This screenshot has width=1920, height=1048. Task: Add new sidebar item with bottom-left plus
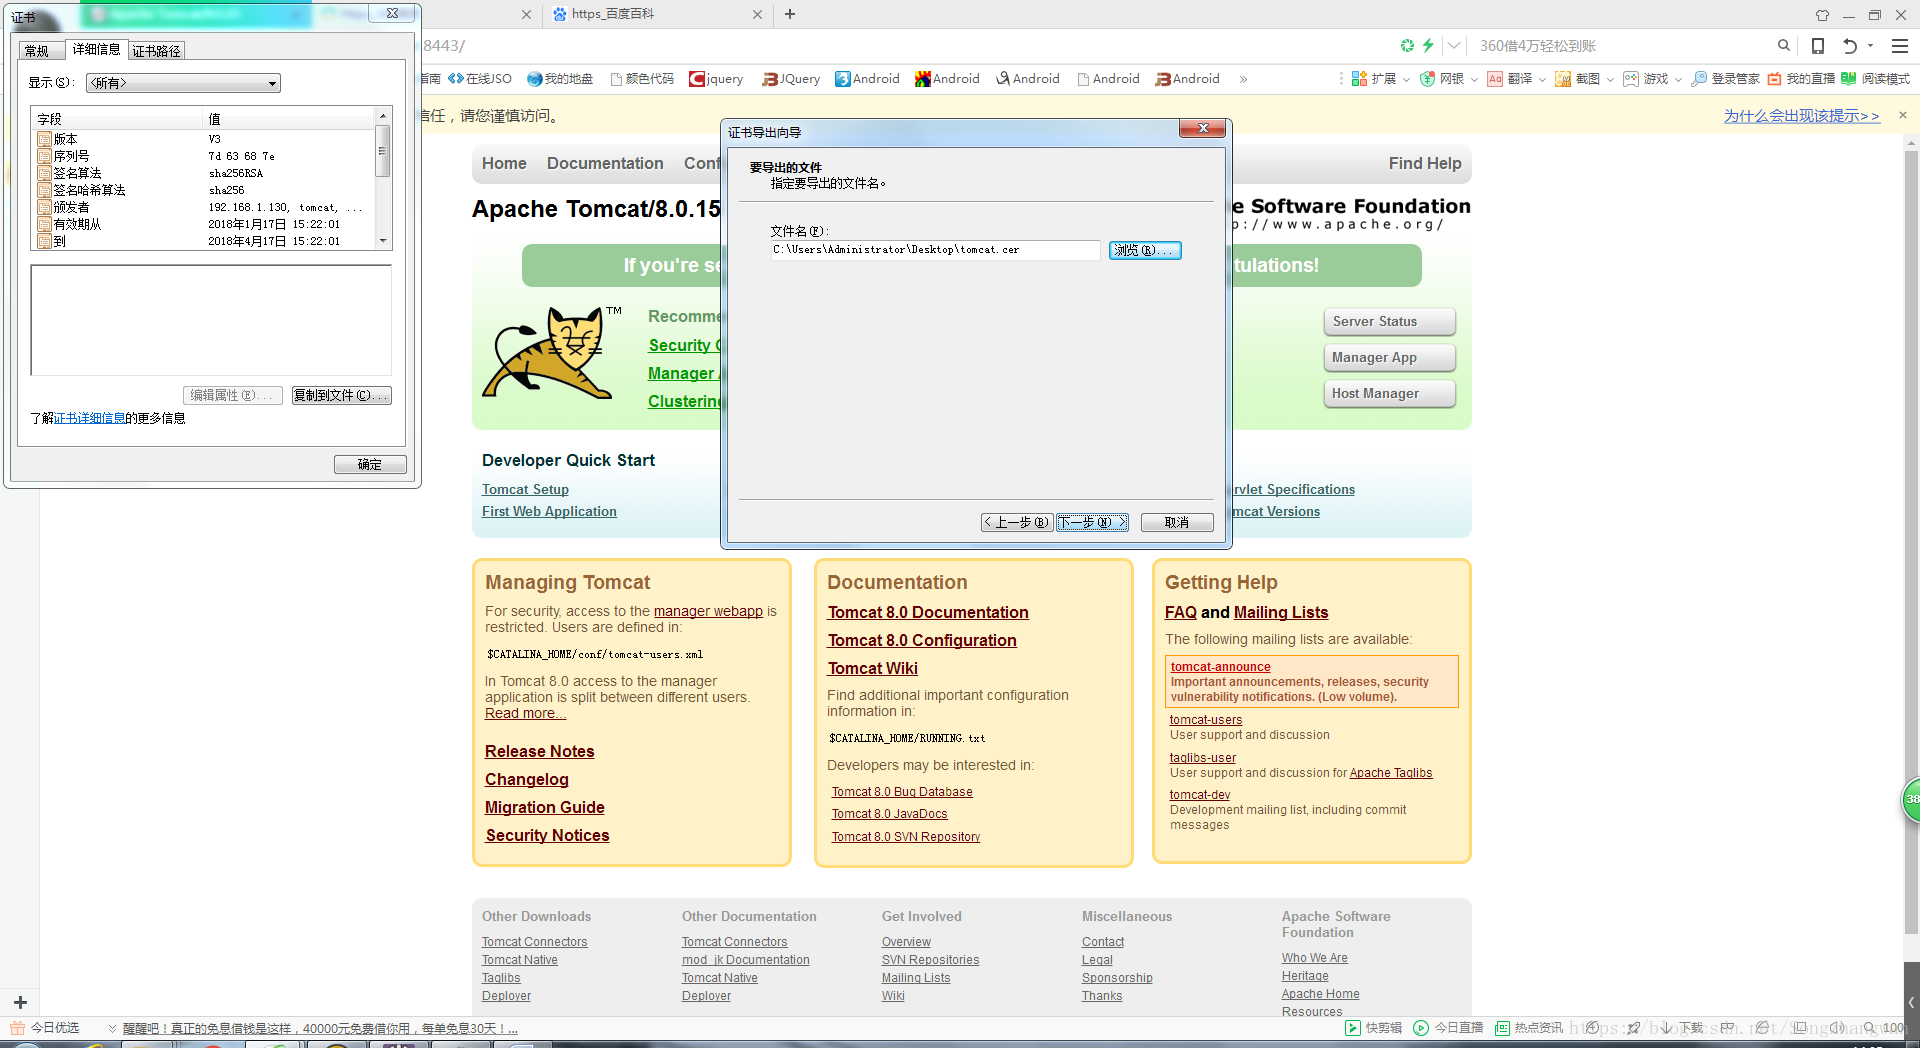[20, 1002]
